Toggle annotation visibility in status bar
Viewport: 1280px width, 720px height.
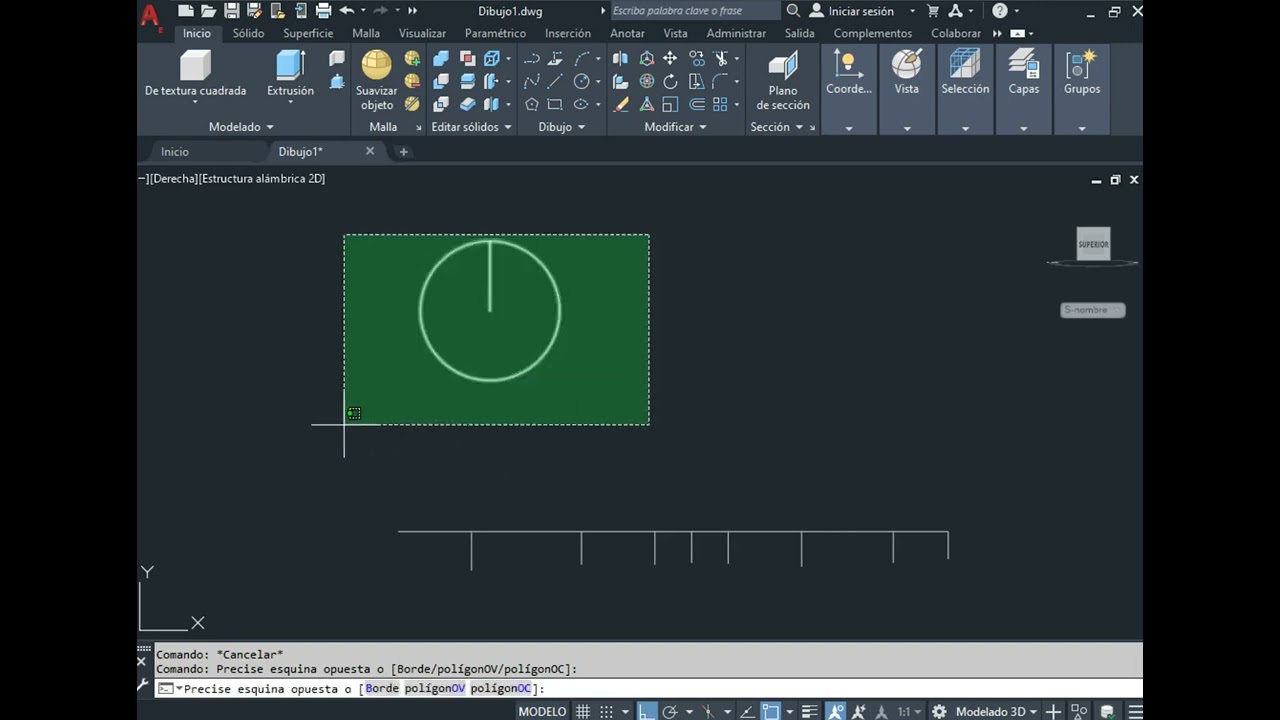pyautogui.click(x=834, y=712)
